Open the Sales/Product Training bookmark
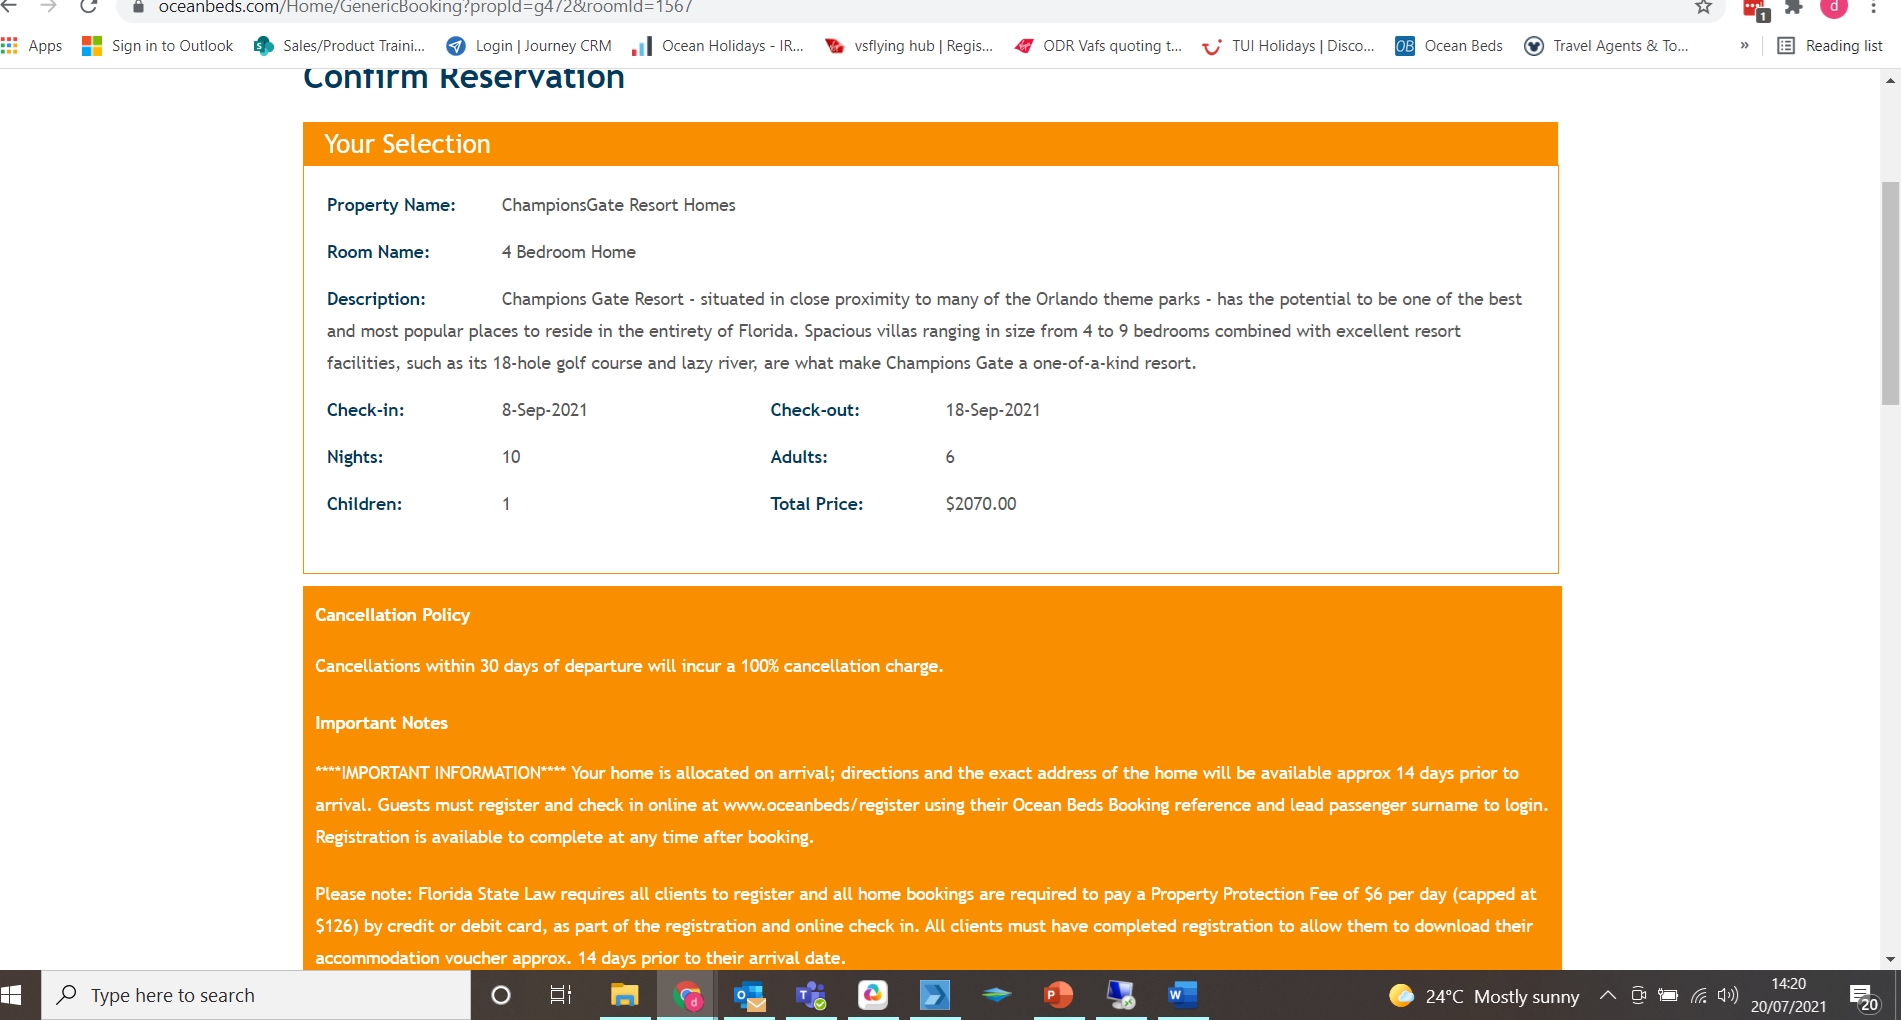This screenshot has height=1020, width=1901. tap(339, 46)
